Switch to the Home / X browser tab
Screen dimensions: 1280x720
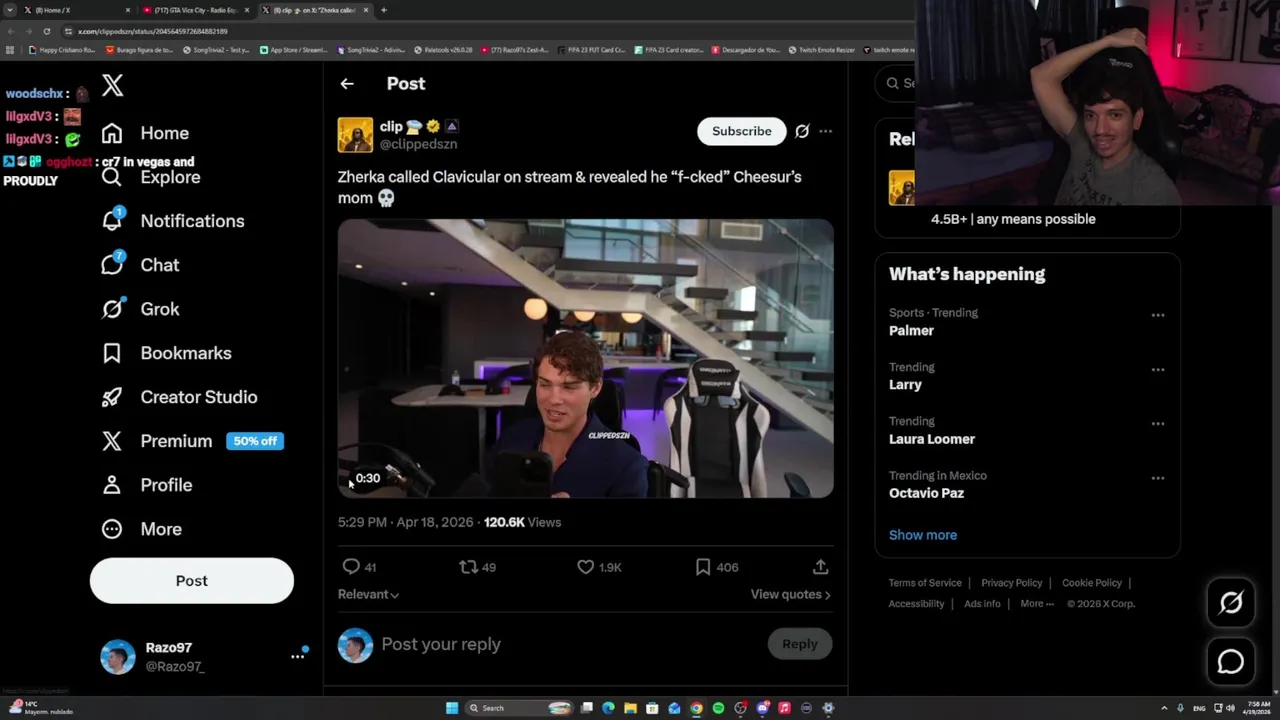pos(75,10)
